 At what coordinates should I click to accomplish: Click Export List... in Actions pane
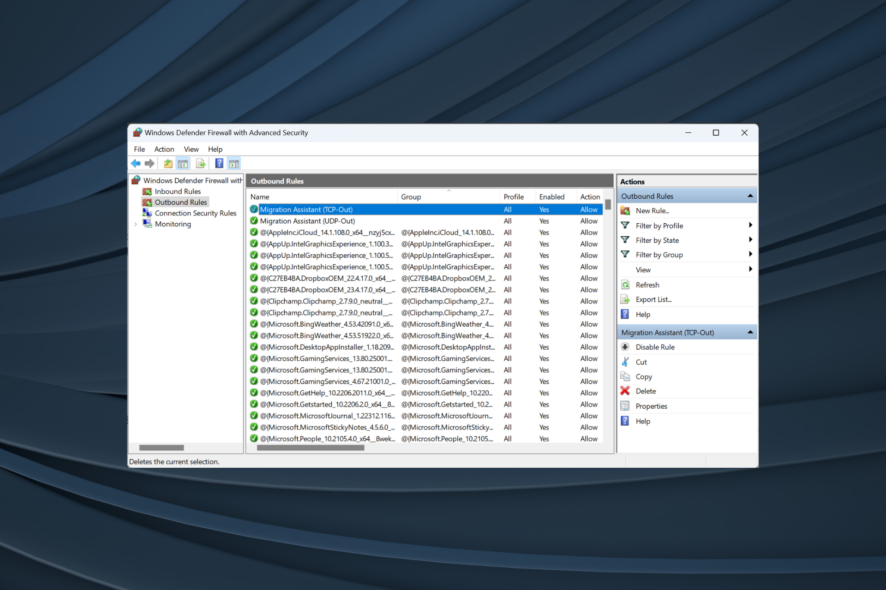pyautogui.click(x=653, y=300)
